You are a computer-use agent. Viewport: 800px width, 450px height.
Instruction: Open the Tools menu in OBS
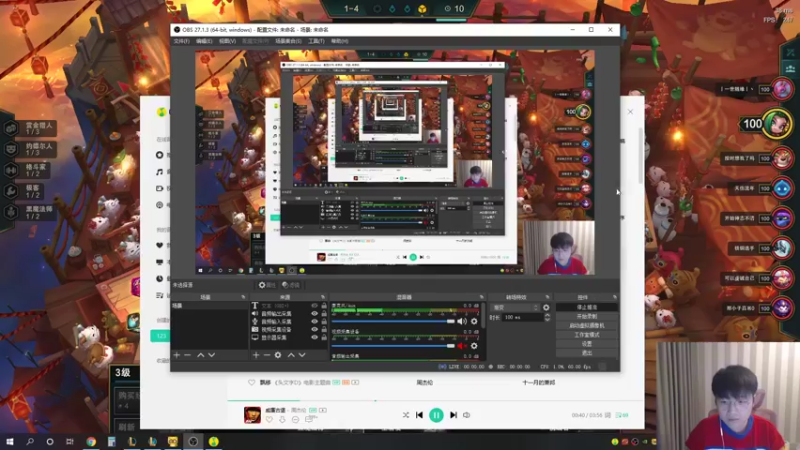click(316, 41)
